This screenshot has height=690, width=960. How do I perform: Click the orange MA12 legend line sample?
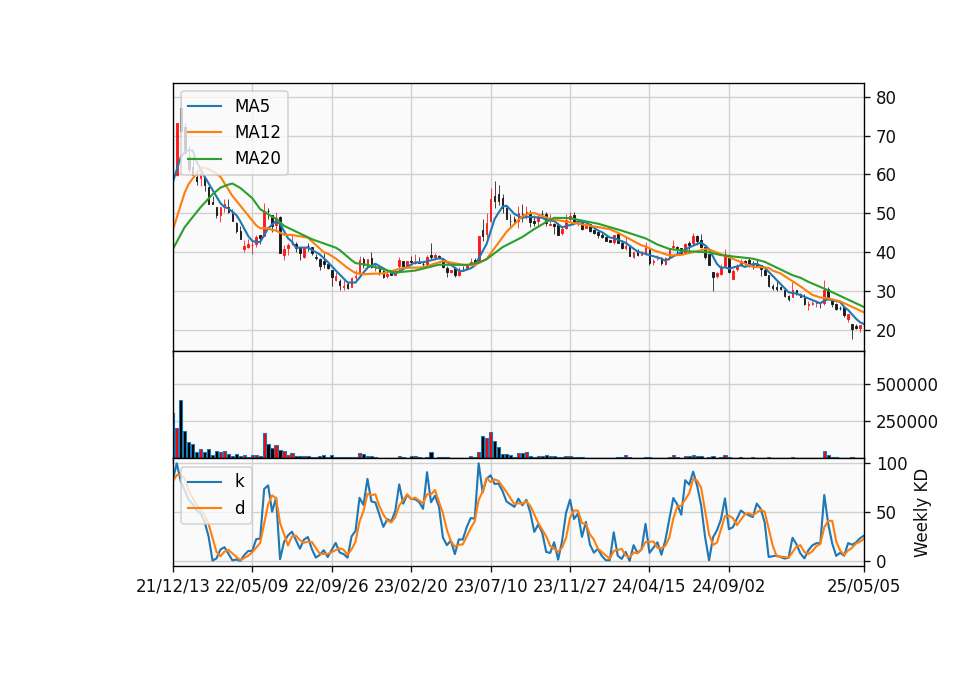pyautogui.click(x=204, y=132)
